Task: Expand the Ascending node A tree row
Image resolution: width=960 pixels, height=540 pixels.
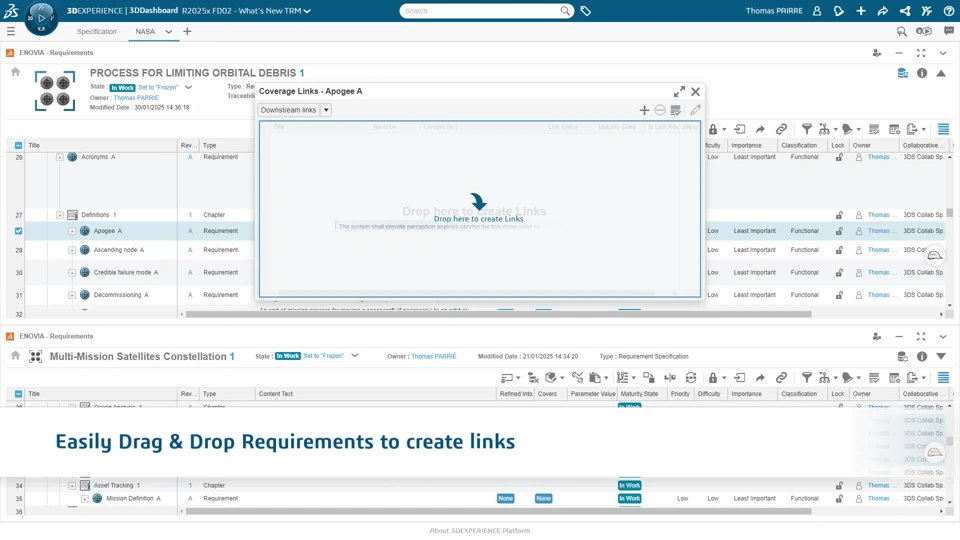Action: tap(72, 250)
